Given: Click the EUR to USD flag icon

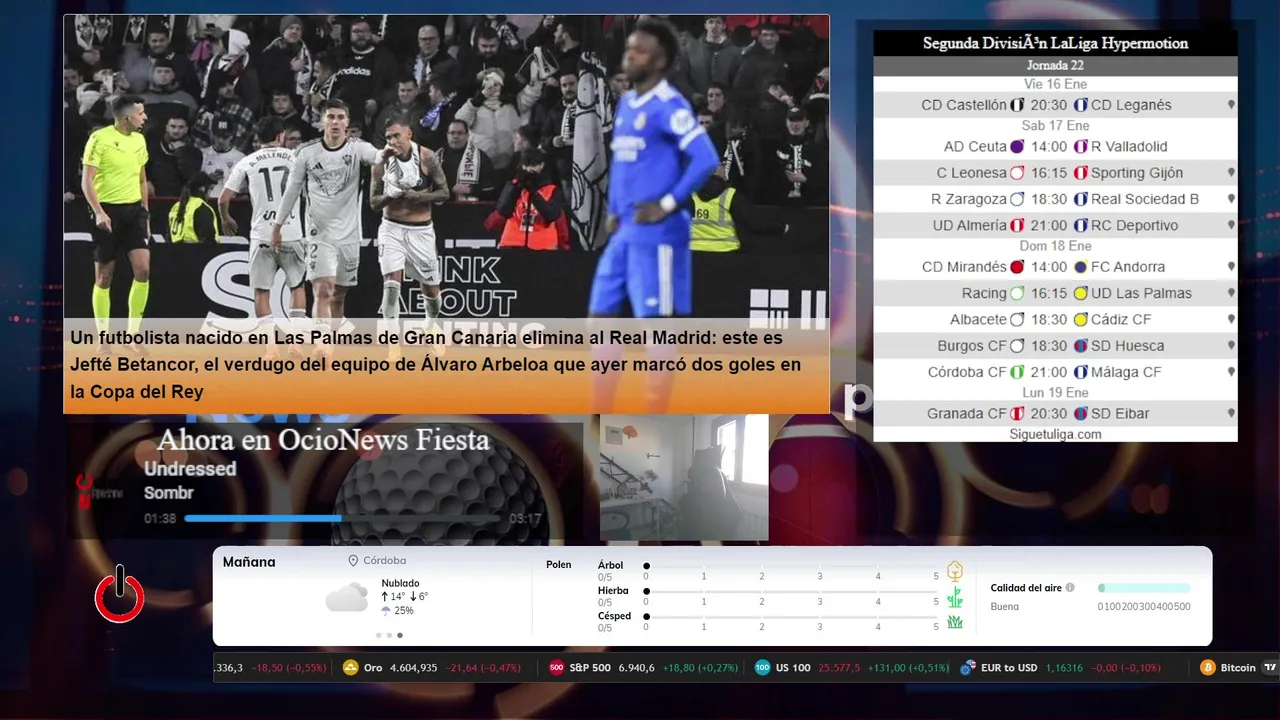Looking at the screenshot, I should (968, 668).
